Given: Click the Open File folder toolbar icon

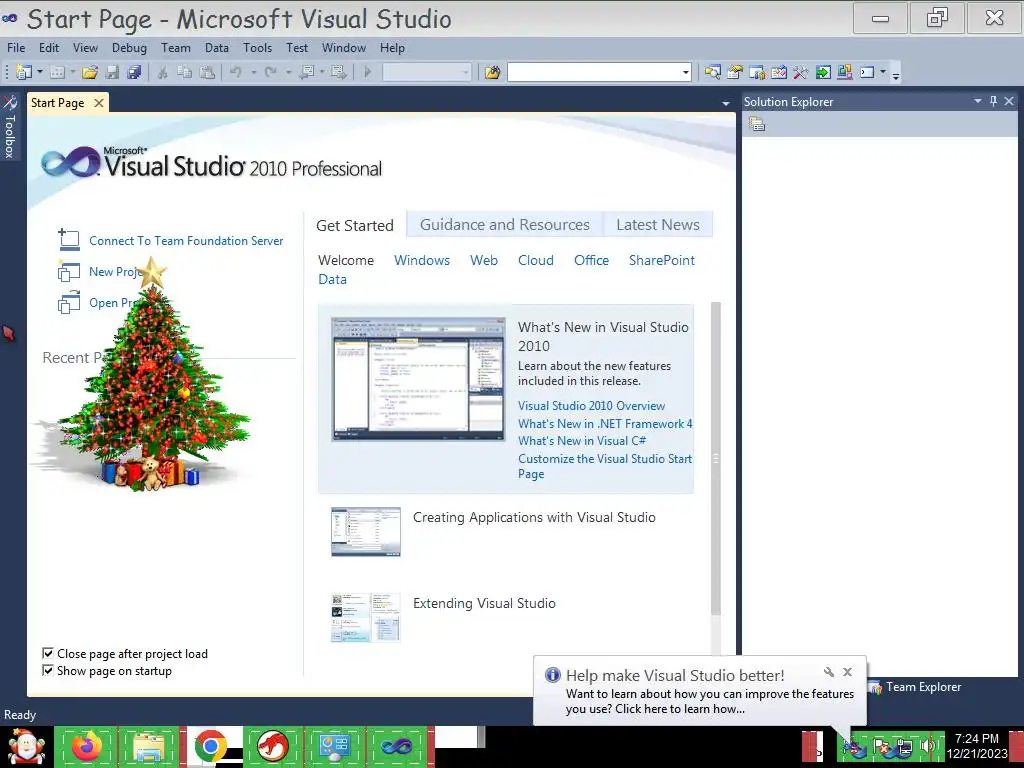Looking at the screenshot, I should (89, 72).
